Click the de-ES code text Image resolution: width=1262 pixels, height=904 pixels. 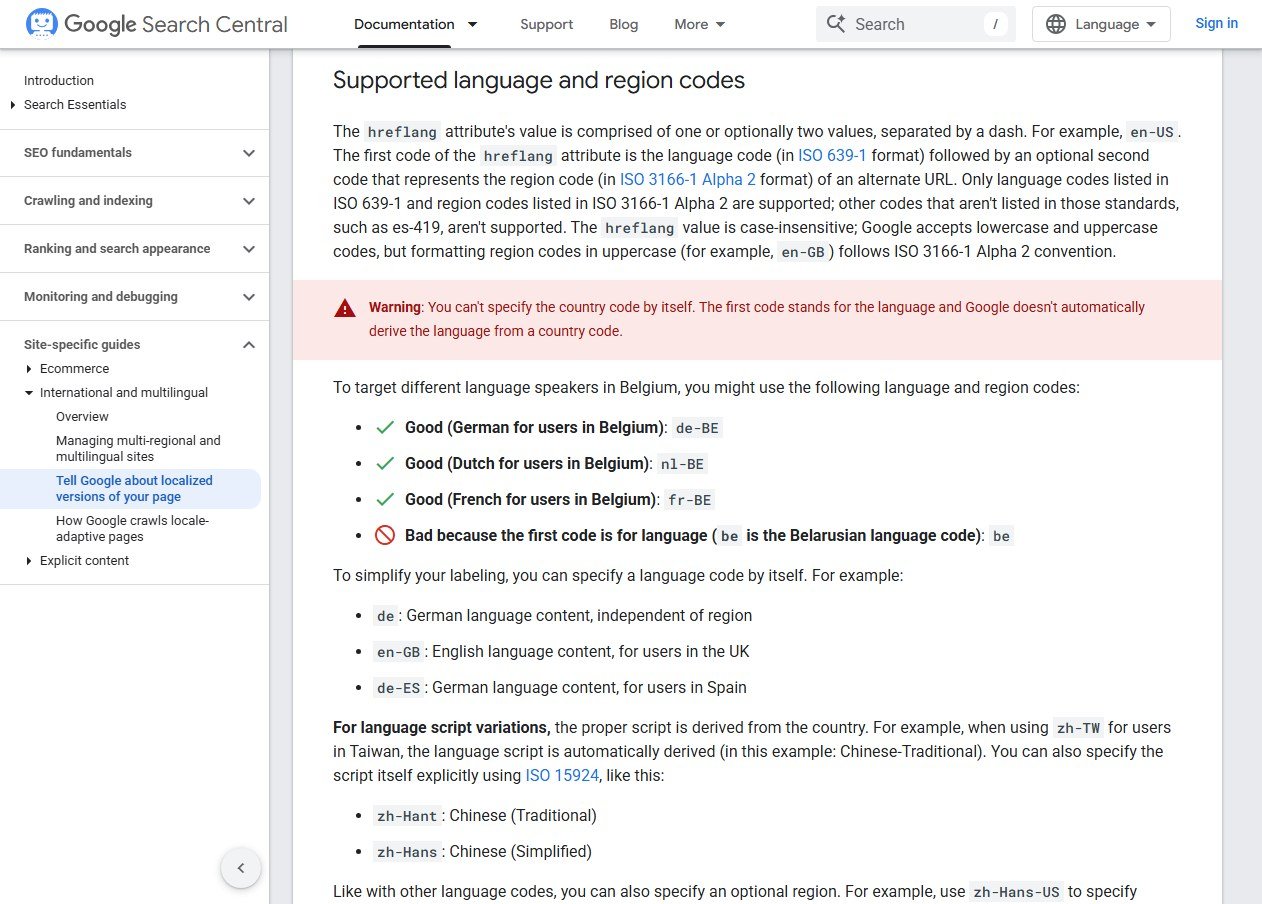click(398, 688)
